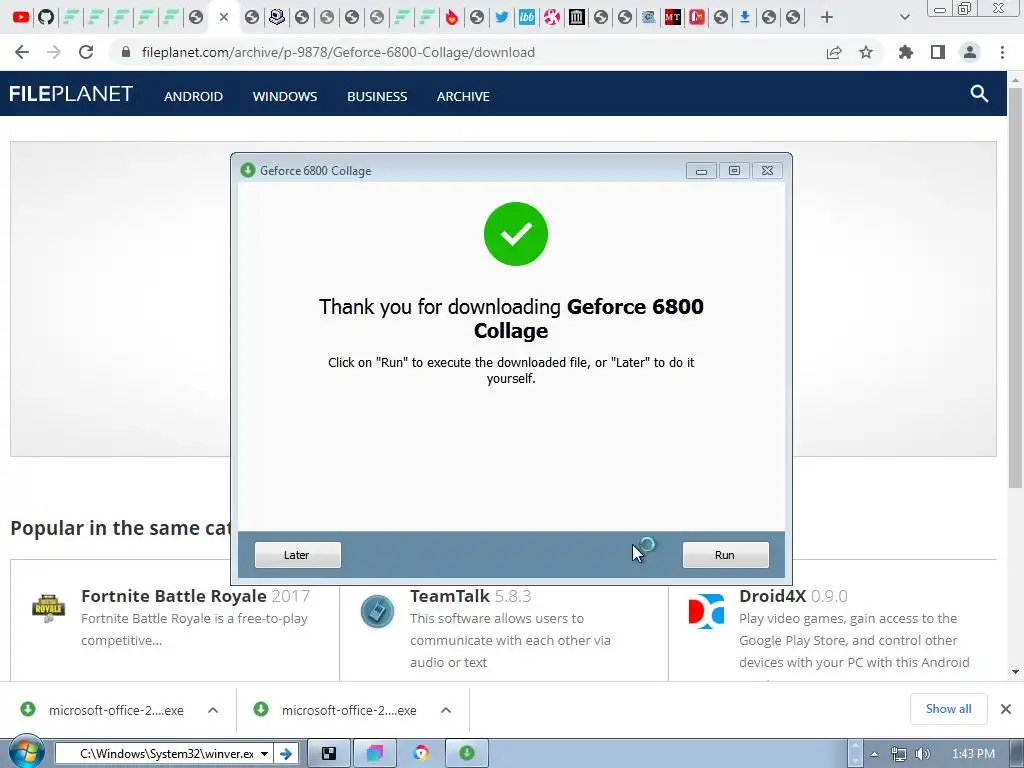Switch to the GitHub tab

[x=46, y=17]
